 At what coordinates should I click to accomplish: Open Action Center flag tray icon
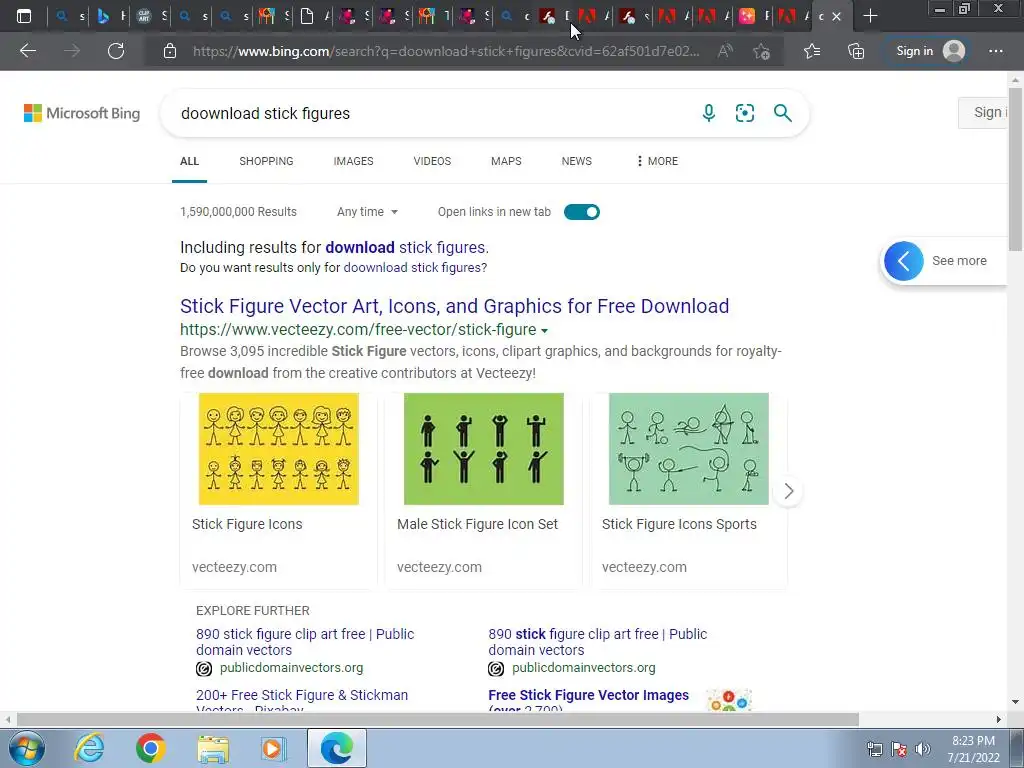click(899, 749)
